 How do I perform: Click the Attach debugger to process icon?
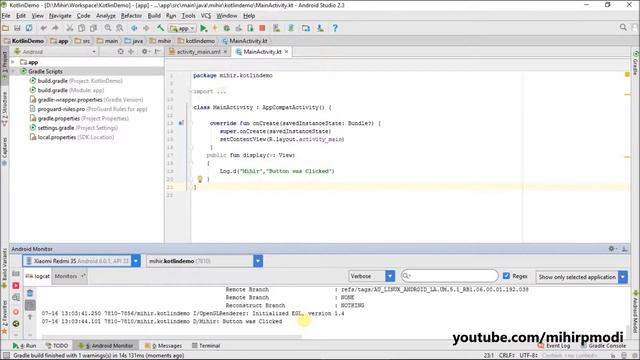click(x=250, y=28)
